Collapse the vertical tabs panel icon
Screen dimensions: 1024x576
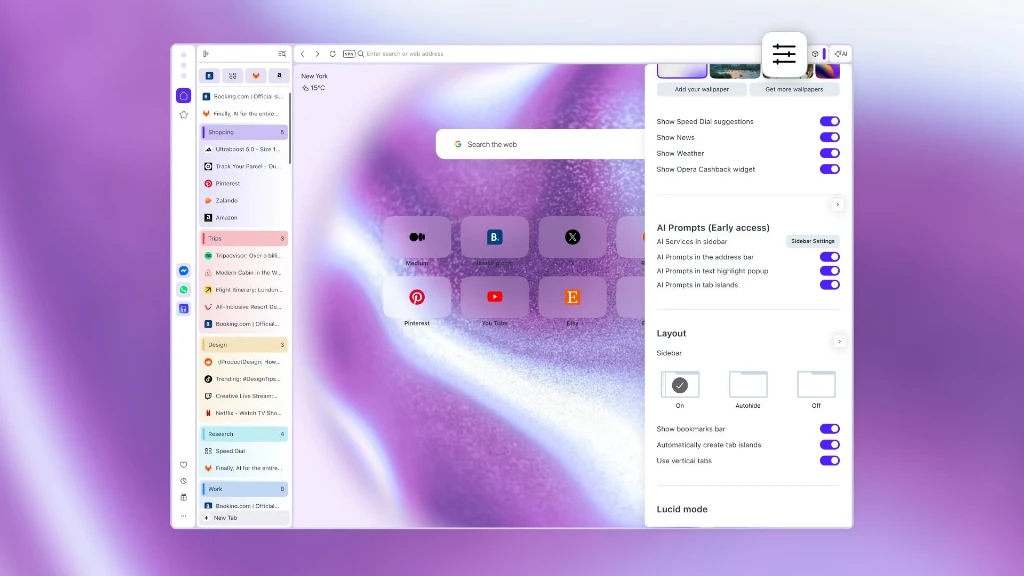[206, 54]
